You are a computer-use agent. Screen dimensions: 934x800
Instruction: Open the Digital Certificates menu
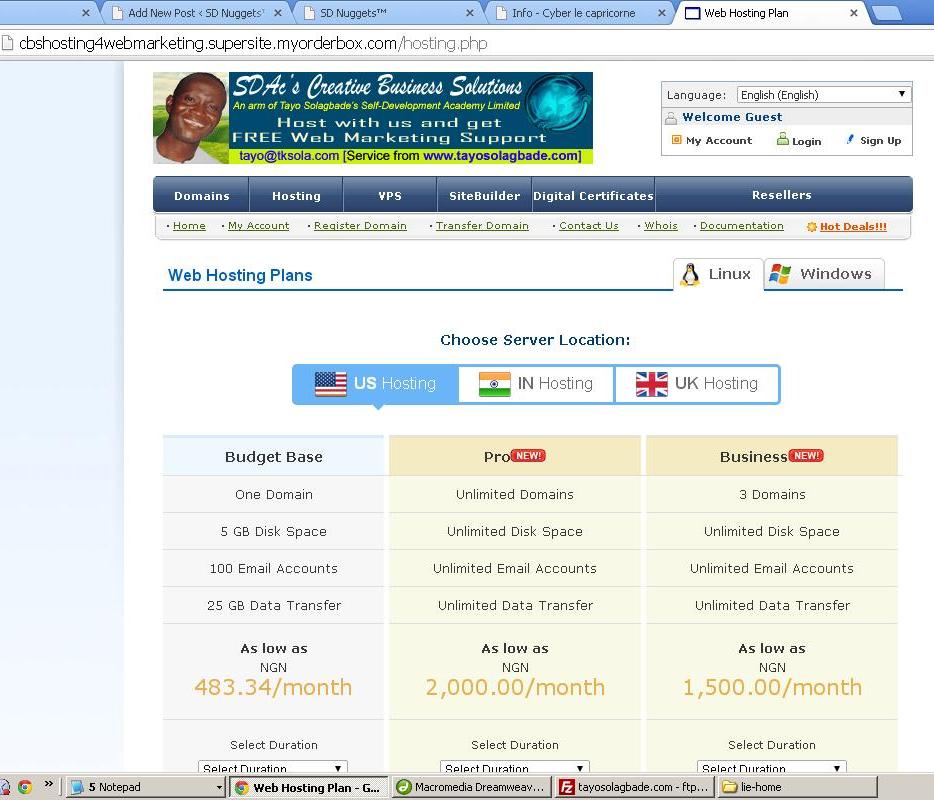[593, 195]
